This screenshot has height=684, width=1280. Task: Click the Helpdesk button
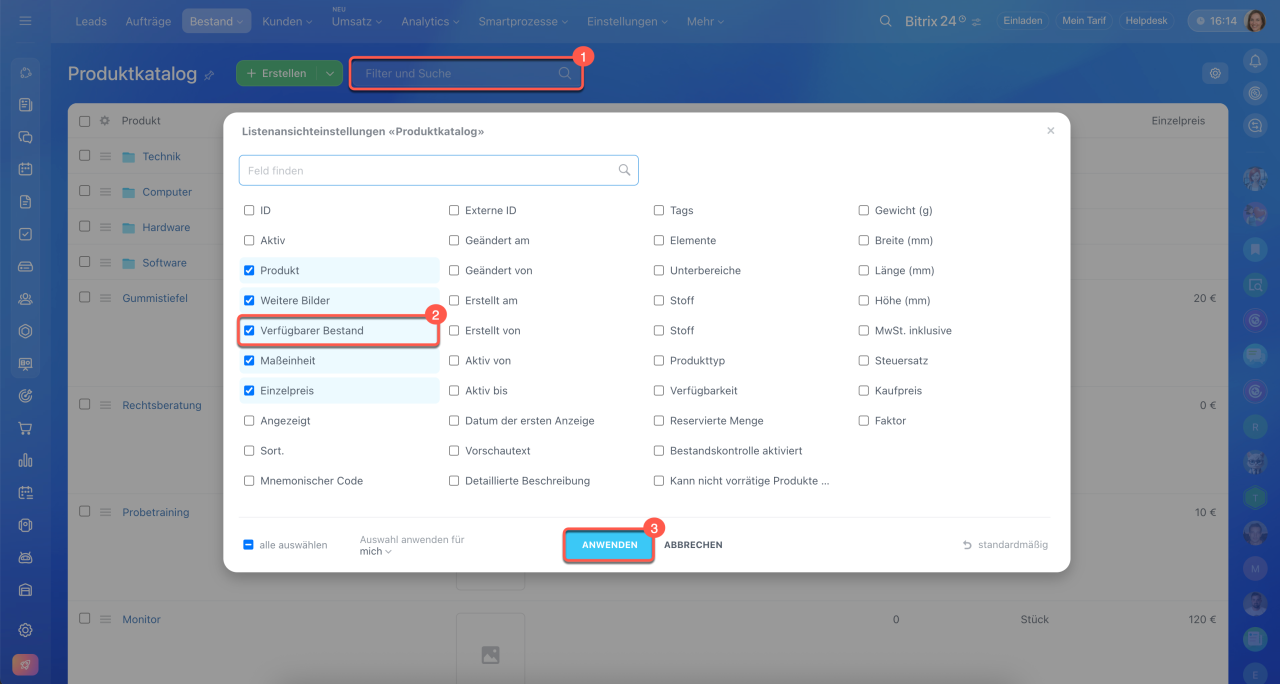pos(1147,21)
